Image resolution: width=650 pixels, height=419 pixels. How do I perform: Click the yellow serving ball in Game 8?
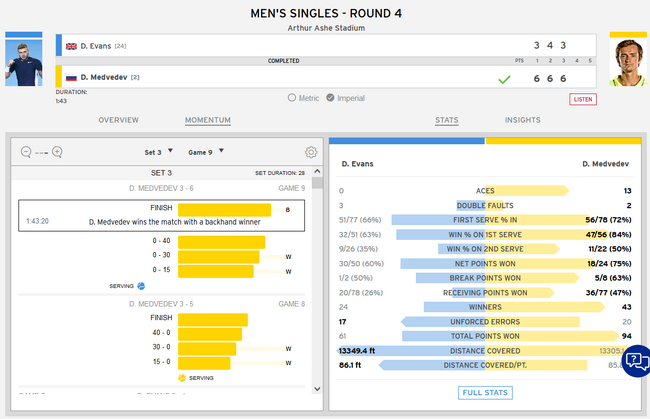tap(180, 378)
